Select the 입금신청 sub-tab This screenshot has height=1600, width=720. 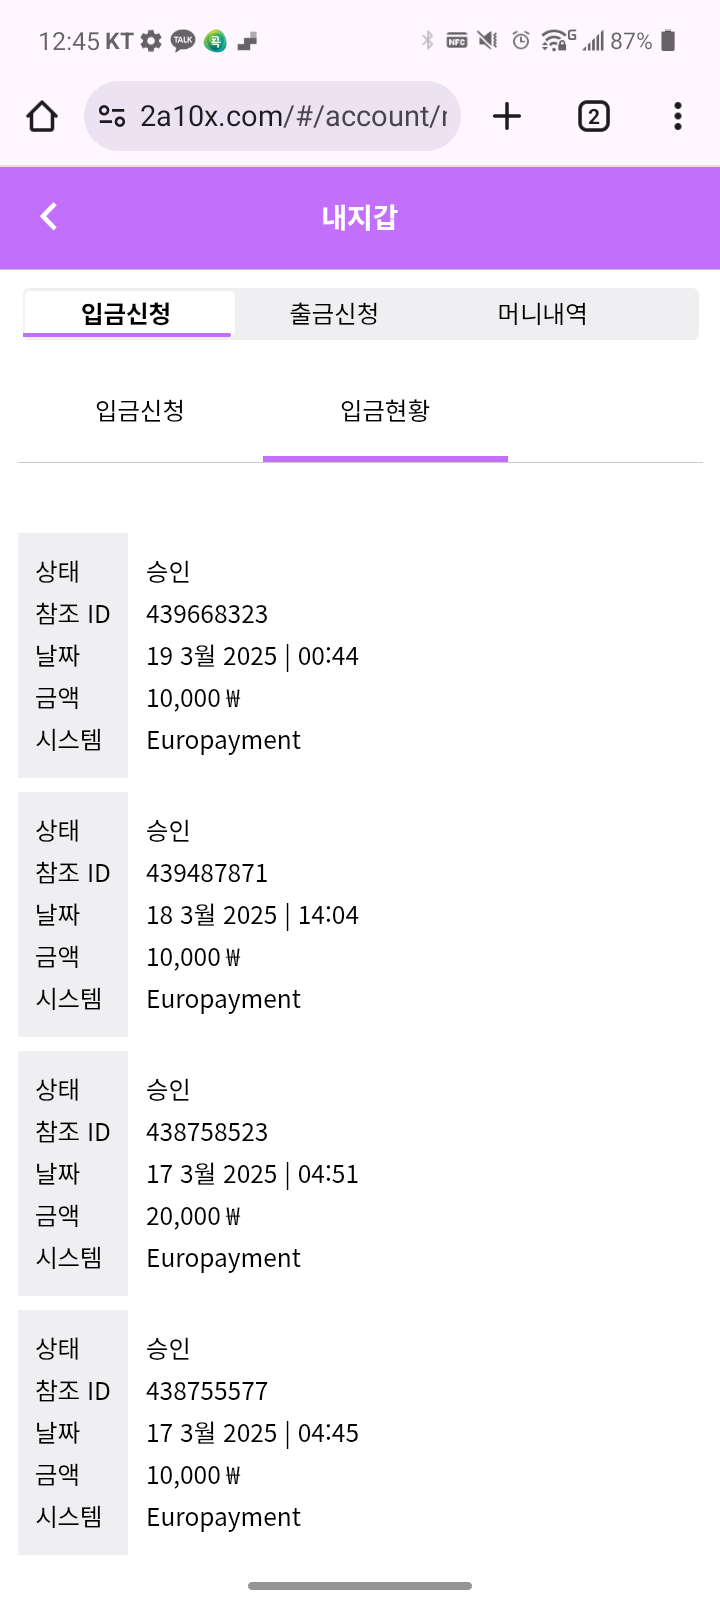(x=140, y=410)
